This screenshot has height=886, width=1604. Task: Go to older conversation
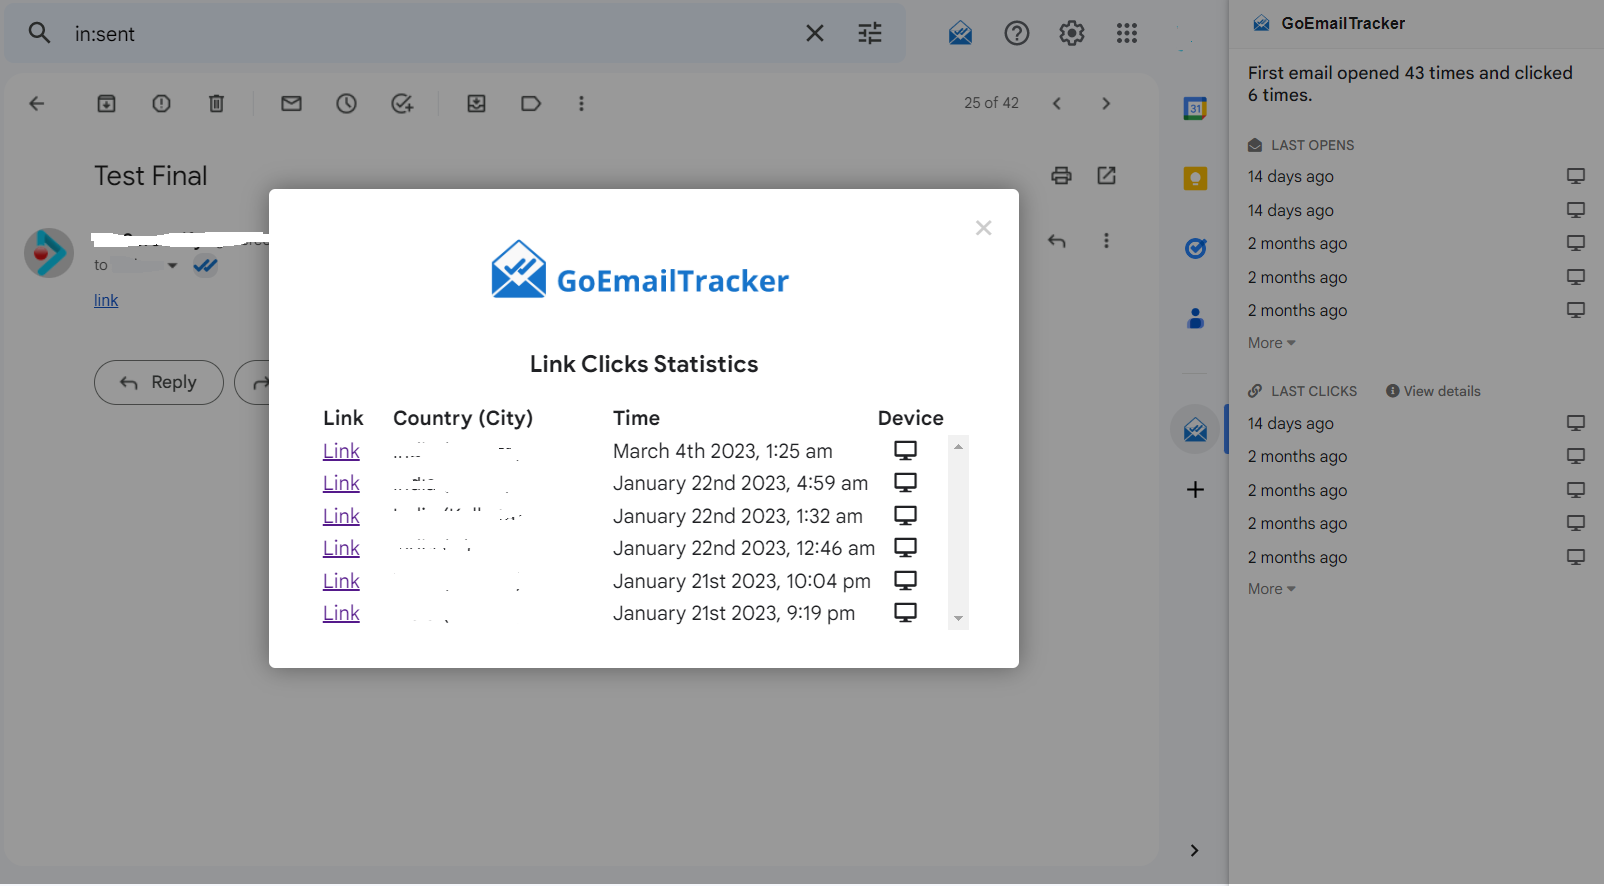click(x=1106, y=103)
